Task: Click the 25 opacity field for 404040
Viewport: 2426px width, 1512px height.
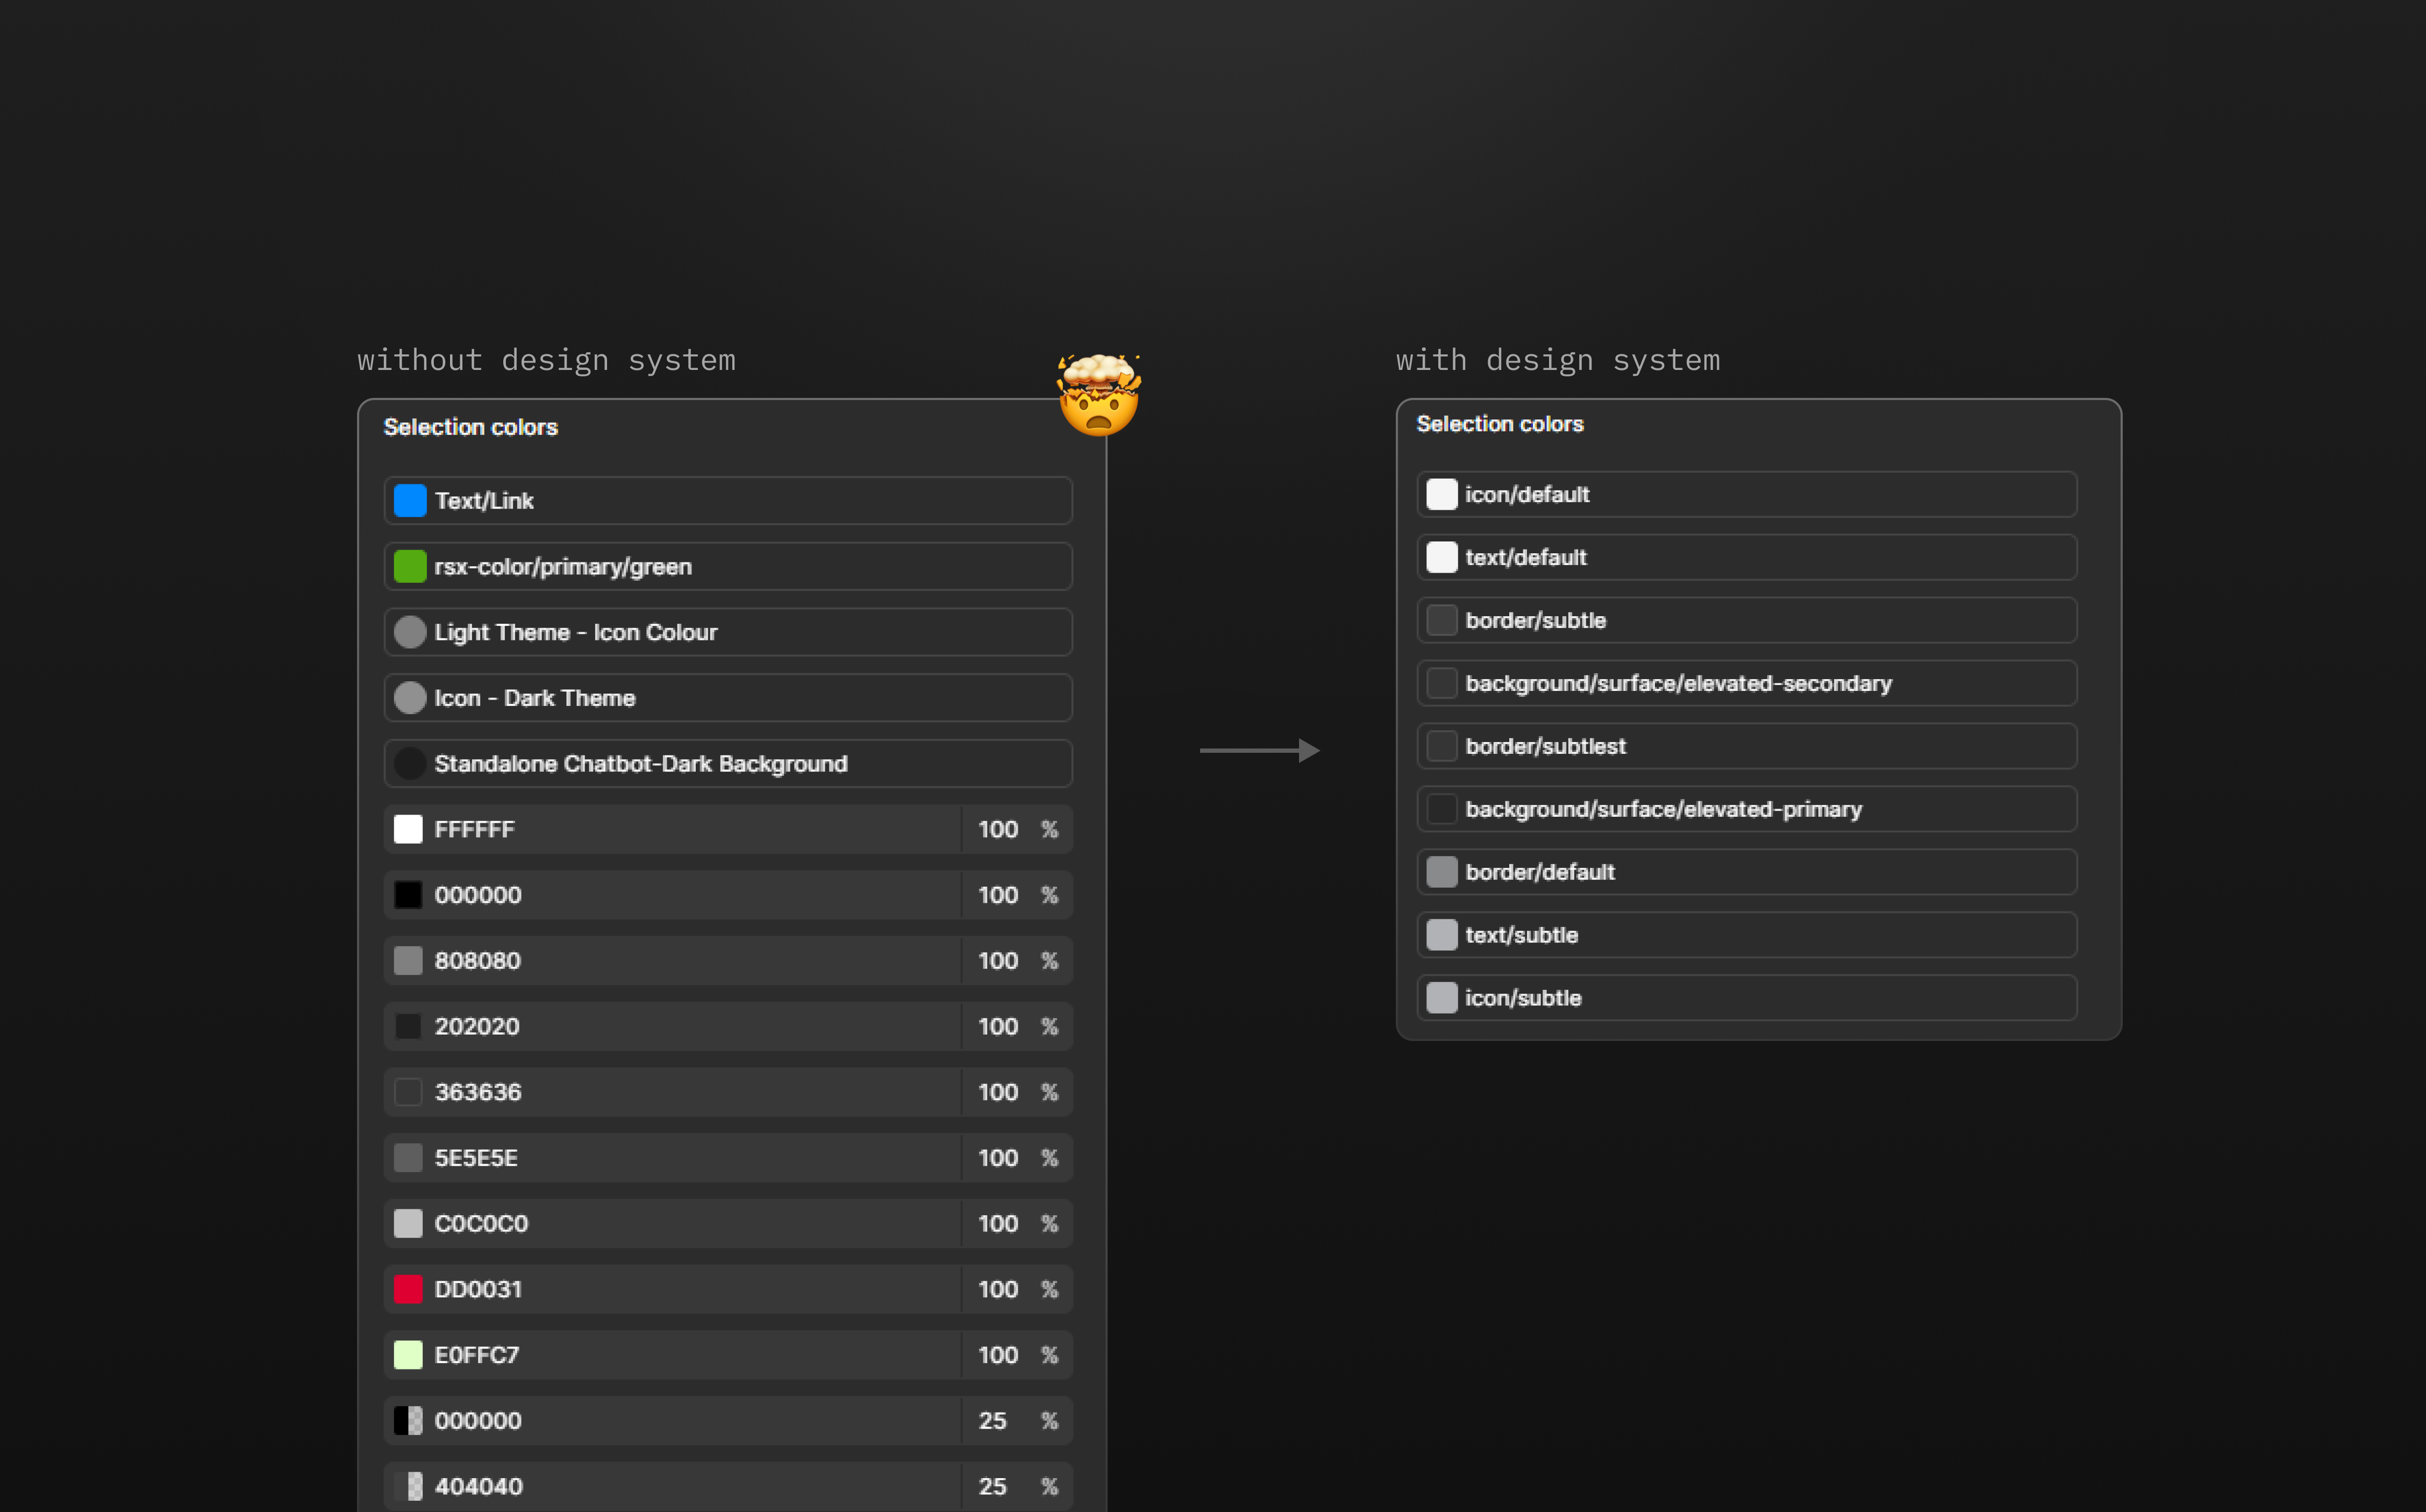Action: tap(992, 1486)
